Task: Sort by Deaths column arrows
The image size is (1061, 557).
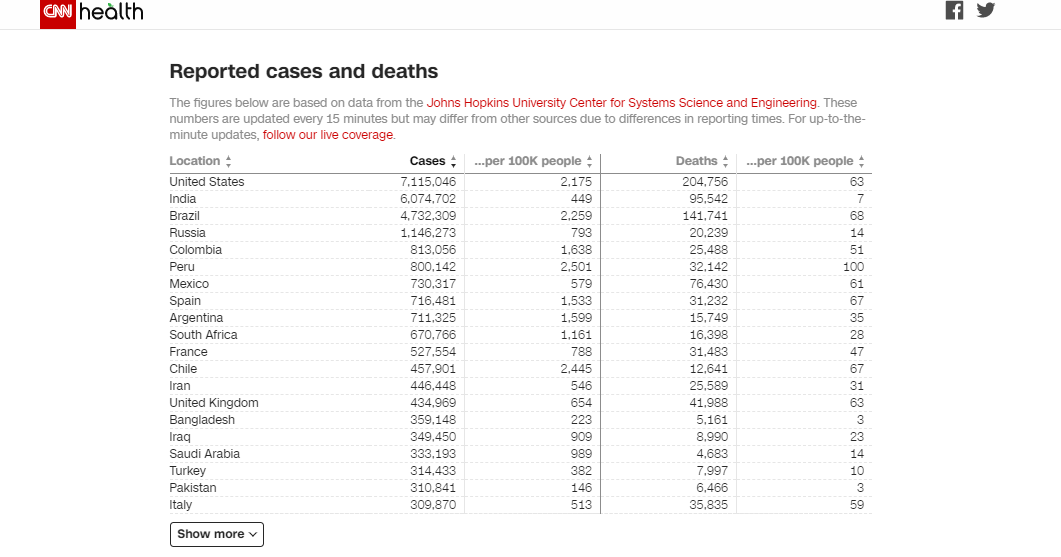Action: click(725, 161)
